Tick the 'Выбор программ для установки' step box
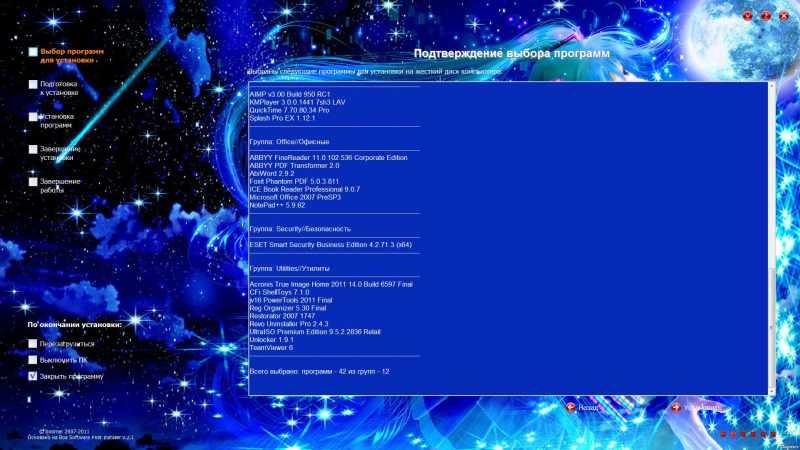 [x=33, y=52]
